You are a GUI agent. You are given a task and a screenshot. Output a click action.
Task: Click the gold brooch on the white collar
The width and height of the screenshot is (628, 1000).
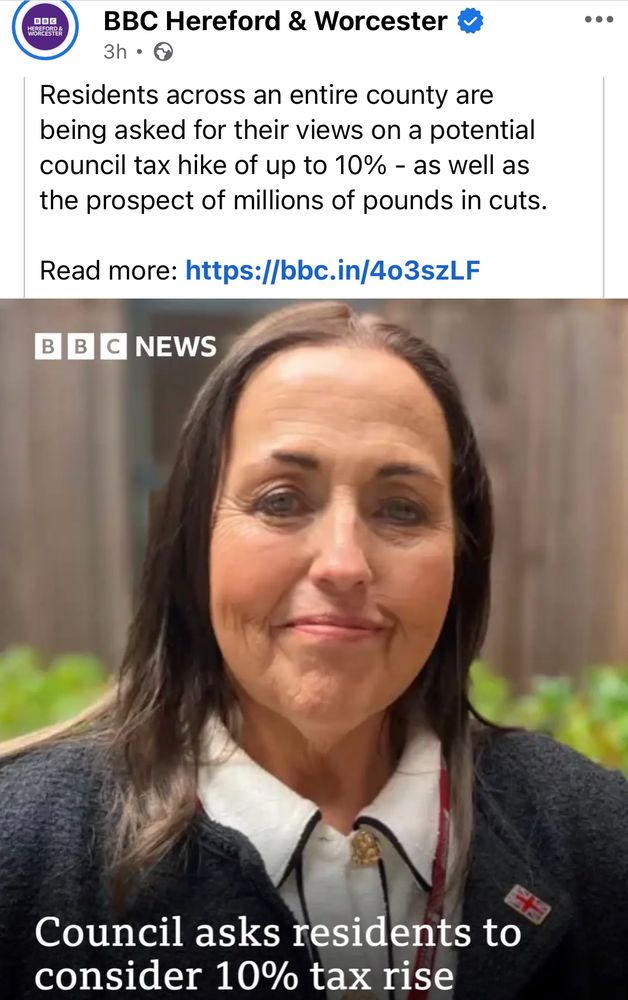click(365, 848)
